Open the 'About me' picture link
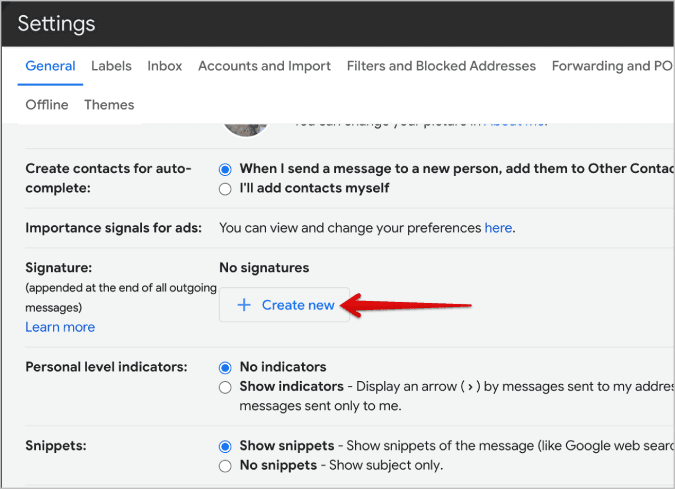The width and height of the screenshot is (675, 489). [514, 122]
